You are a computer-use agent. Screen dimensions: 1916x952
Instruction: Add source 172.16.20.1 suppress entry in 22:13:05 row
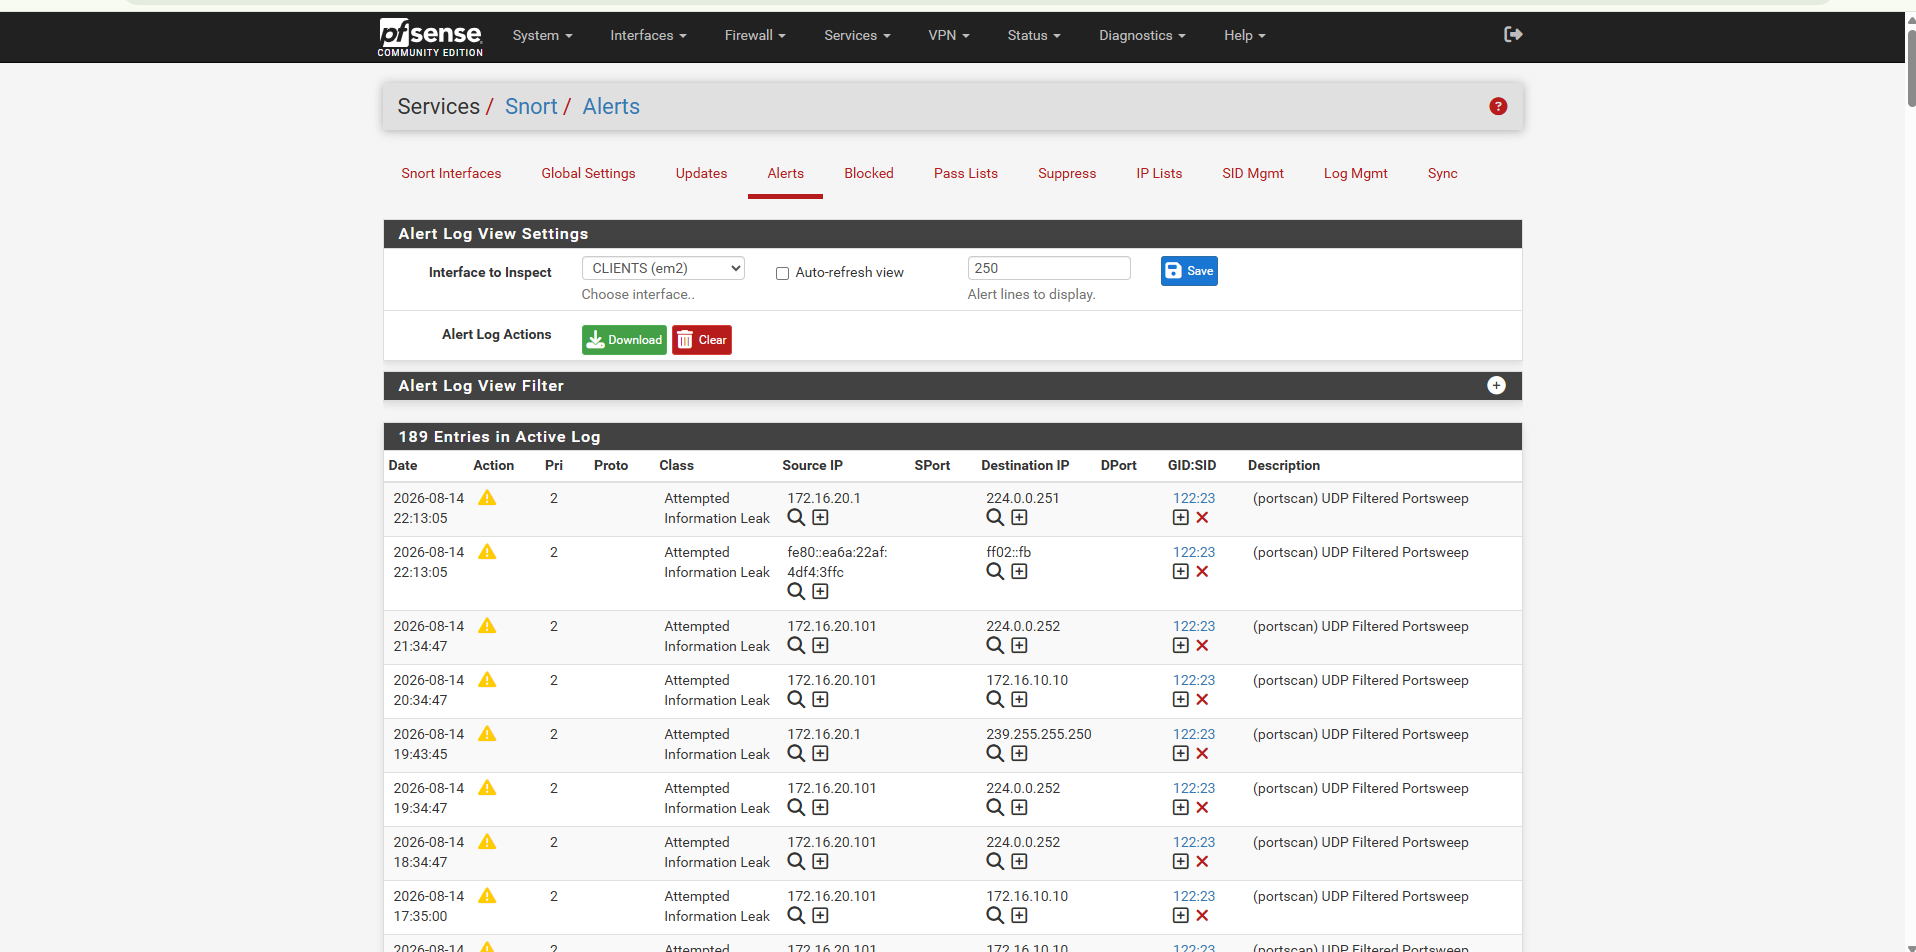coord(820,518)
